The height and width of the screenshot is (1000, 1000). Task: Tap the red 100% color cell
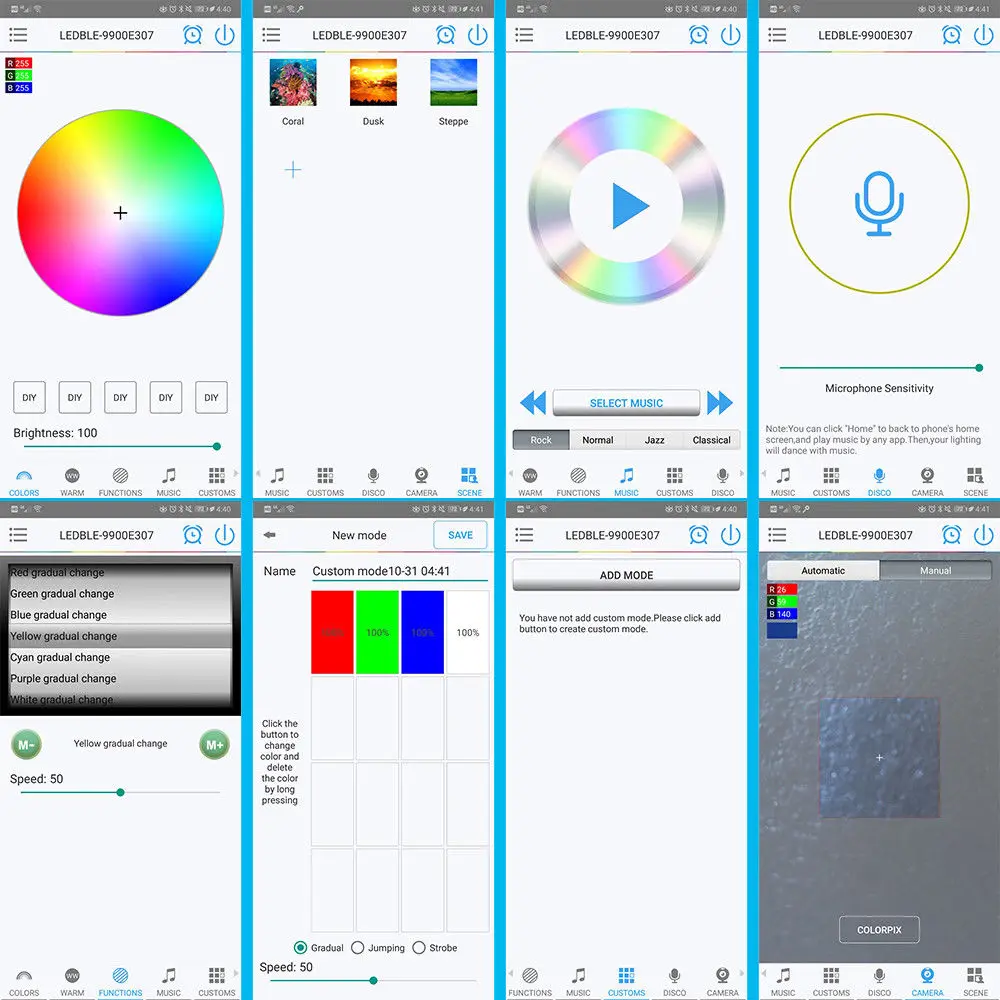(332, 632)
